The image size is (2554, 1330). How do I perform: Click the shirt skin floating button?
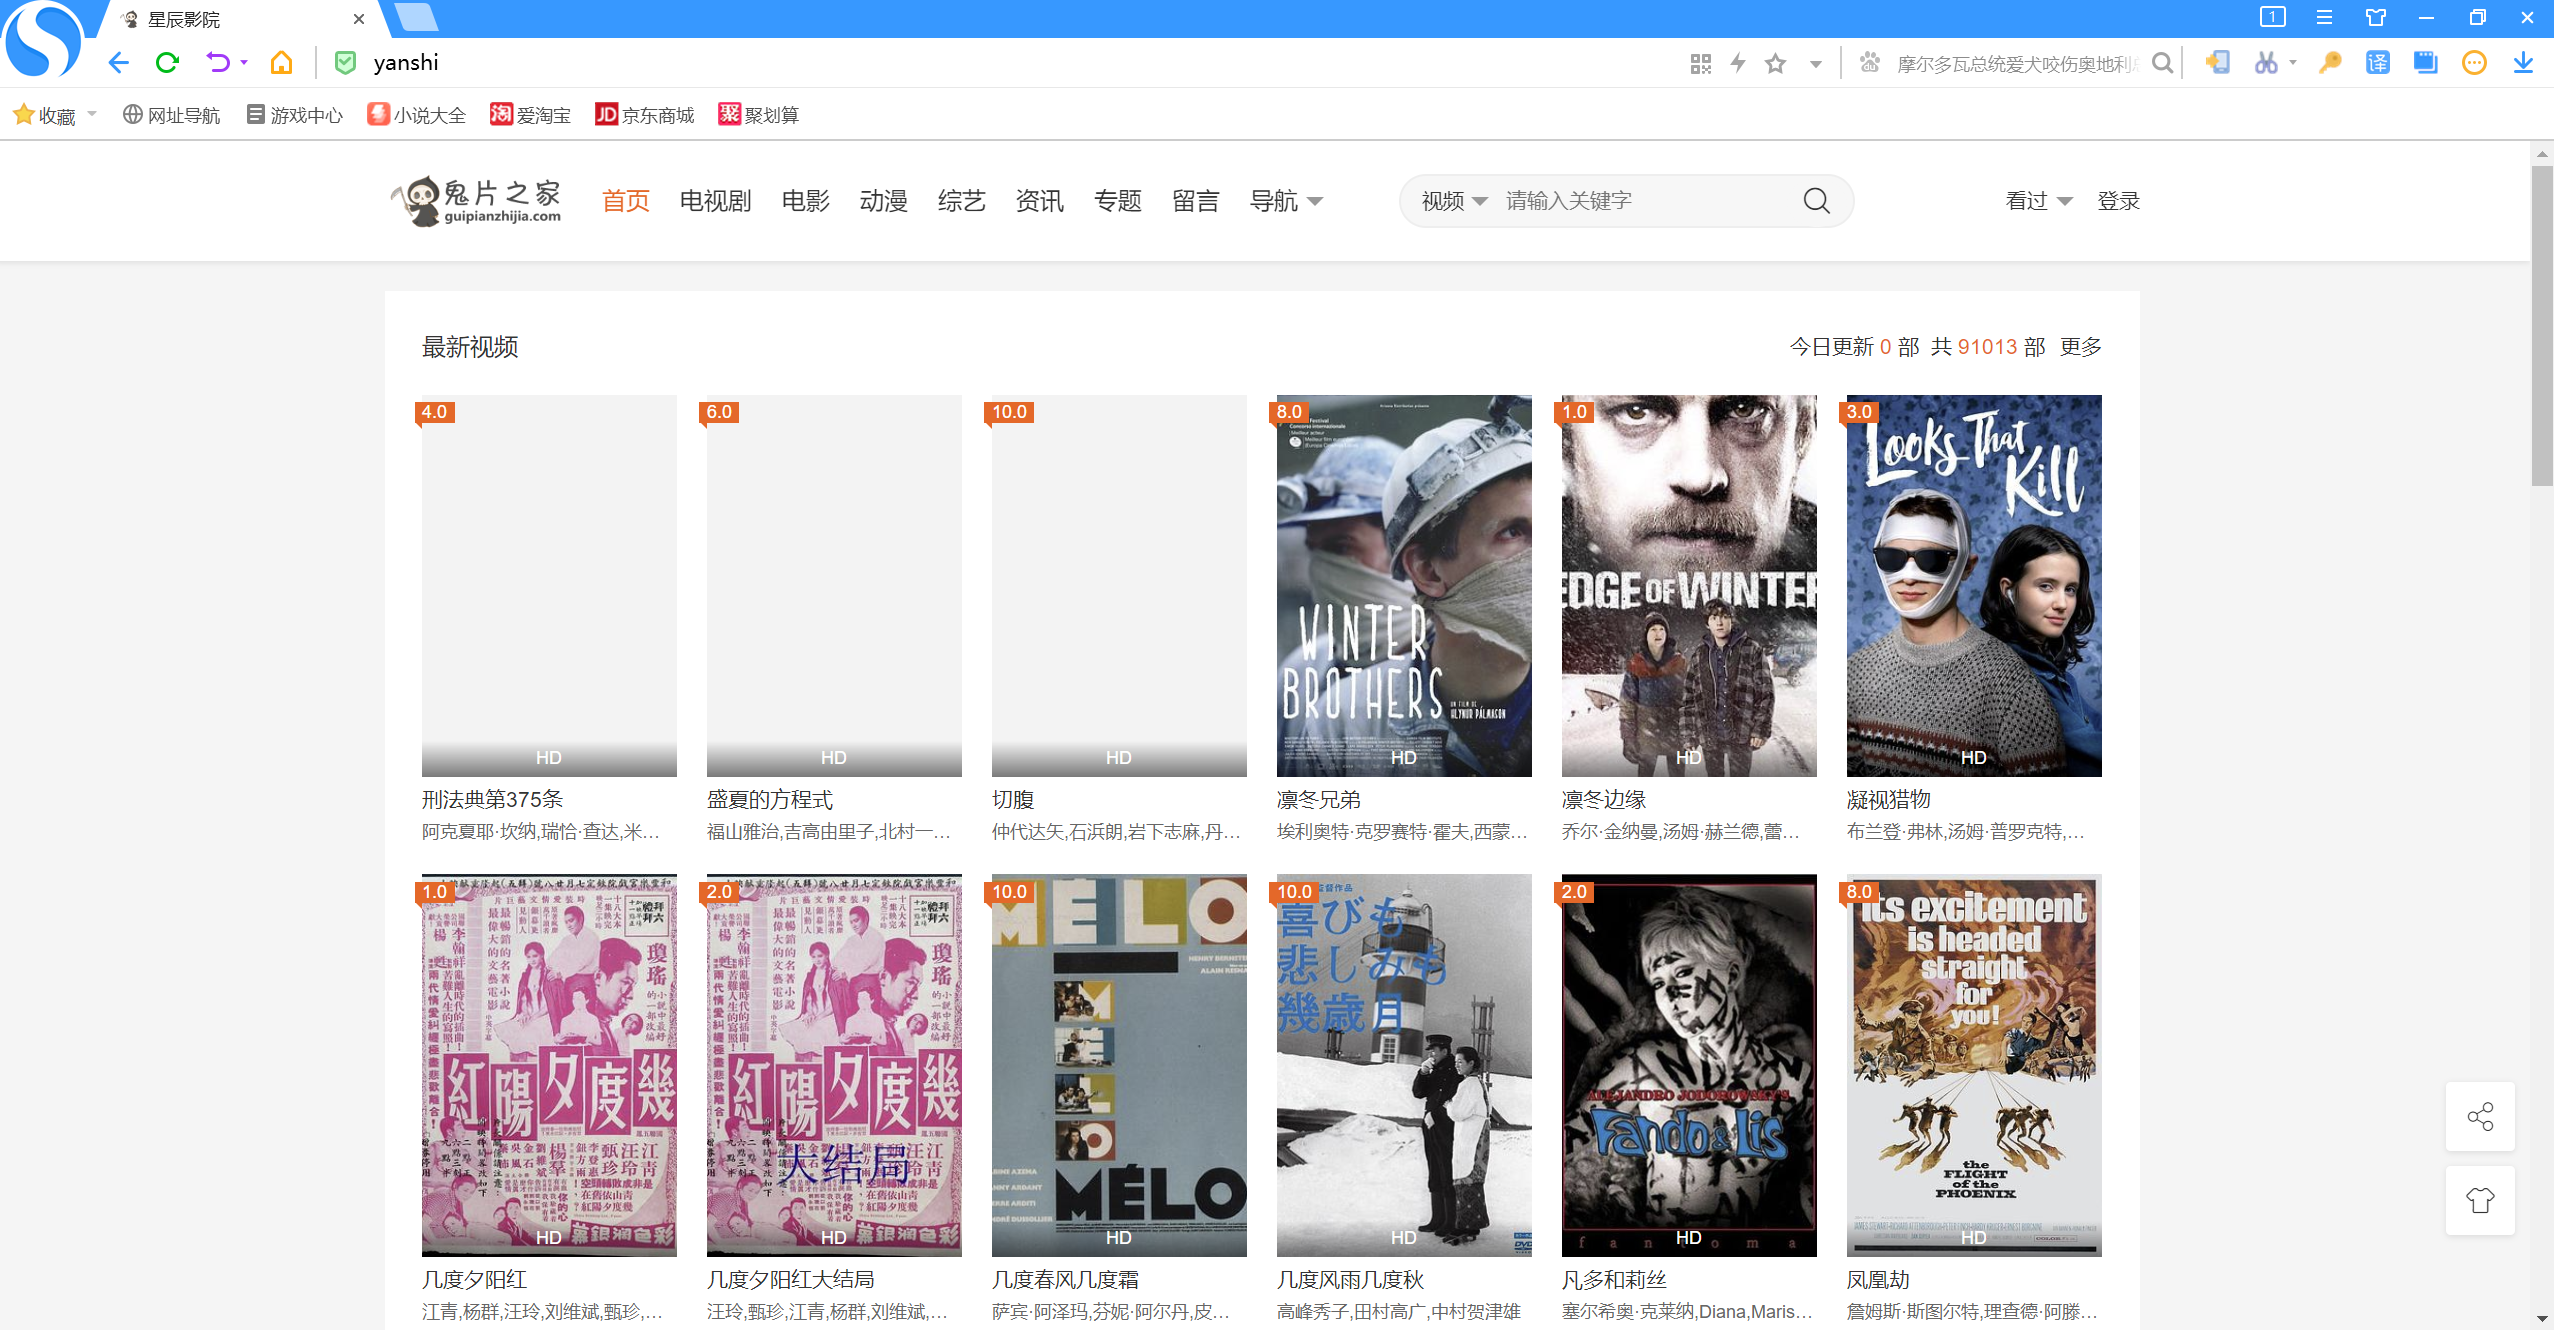pos(2480,1200)
